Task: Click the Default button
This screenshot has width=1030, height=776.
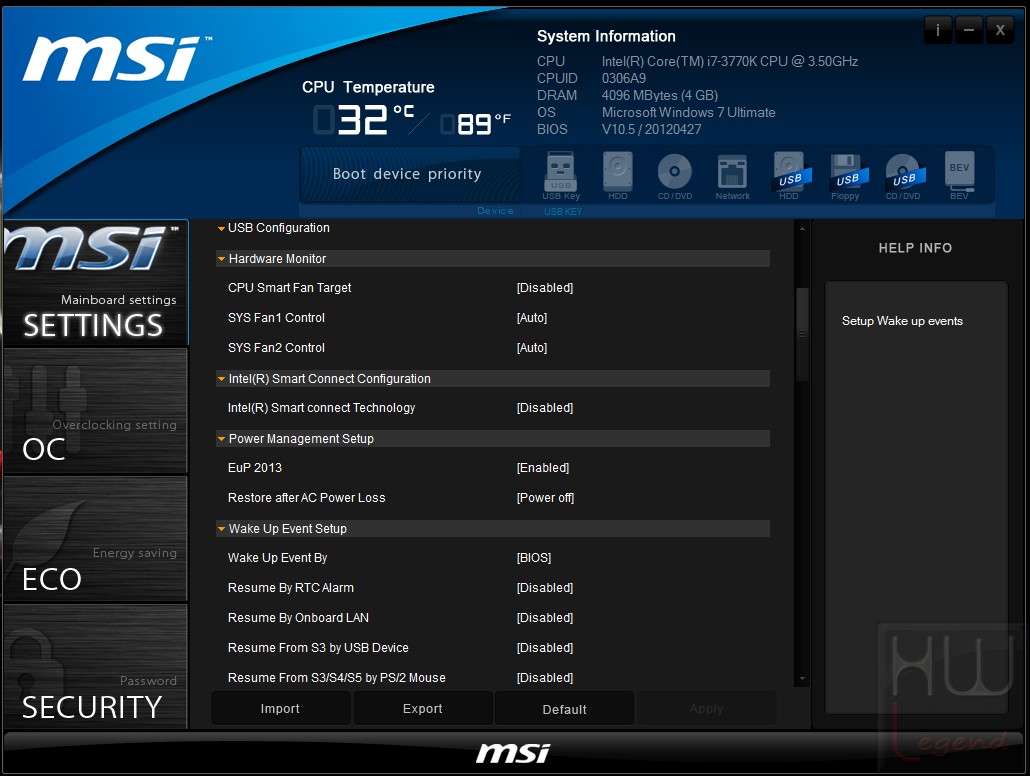Action: [564, 708]
